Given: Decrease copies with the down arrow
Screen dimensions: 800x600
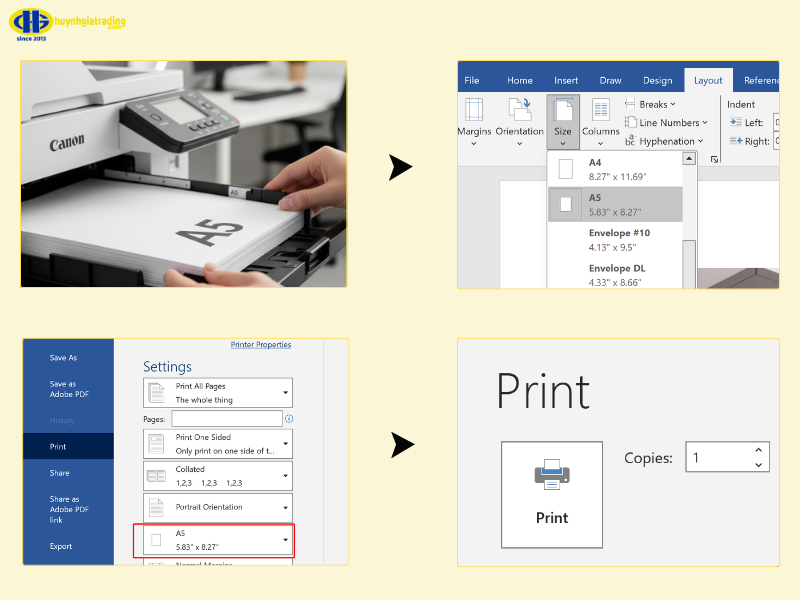Looking at the screenshot, I should 758,465.
